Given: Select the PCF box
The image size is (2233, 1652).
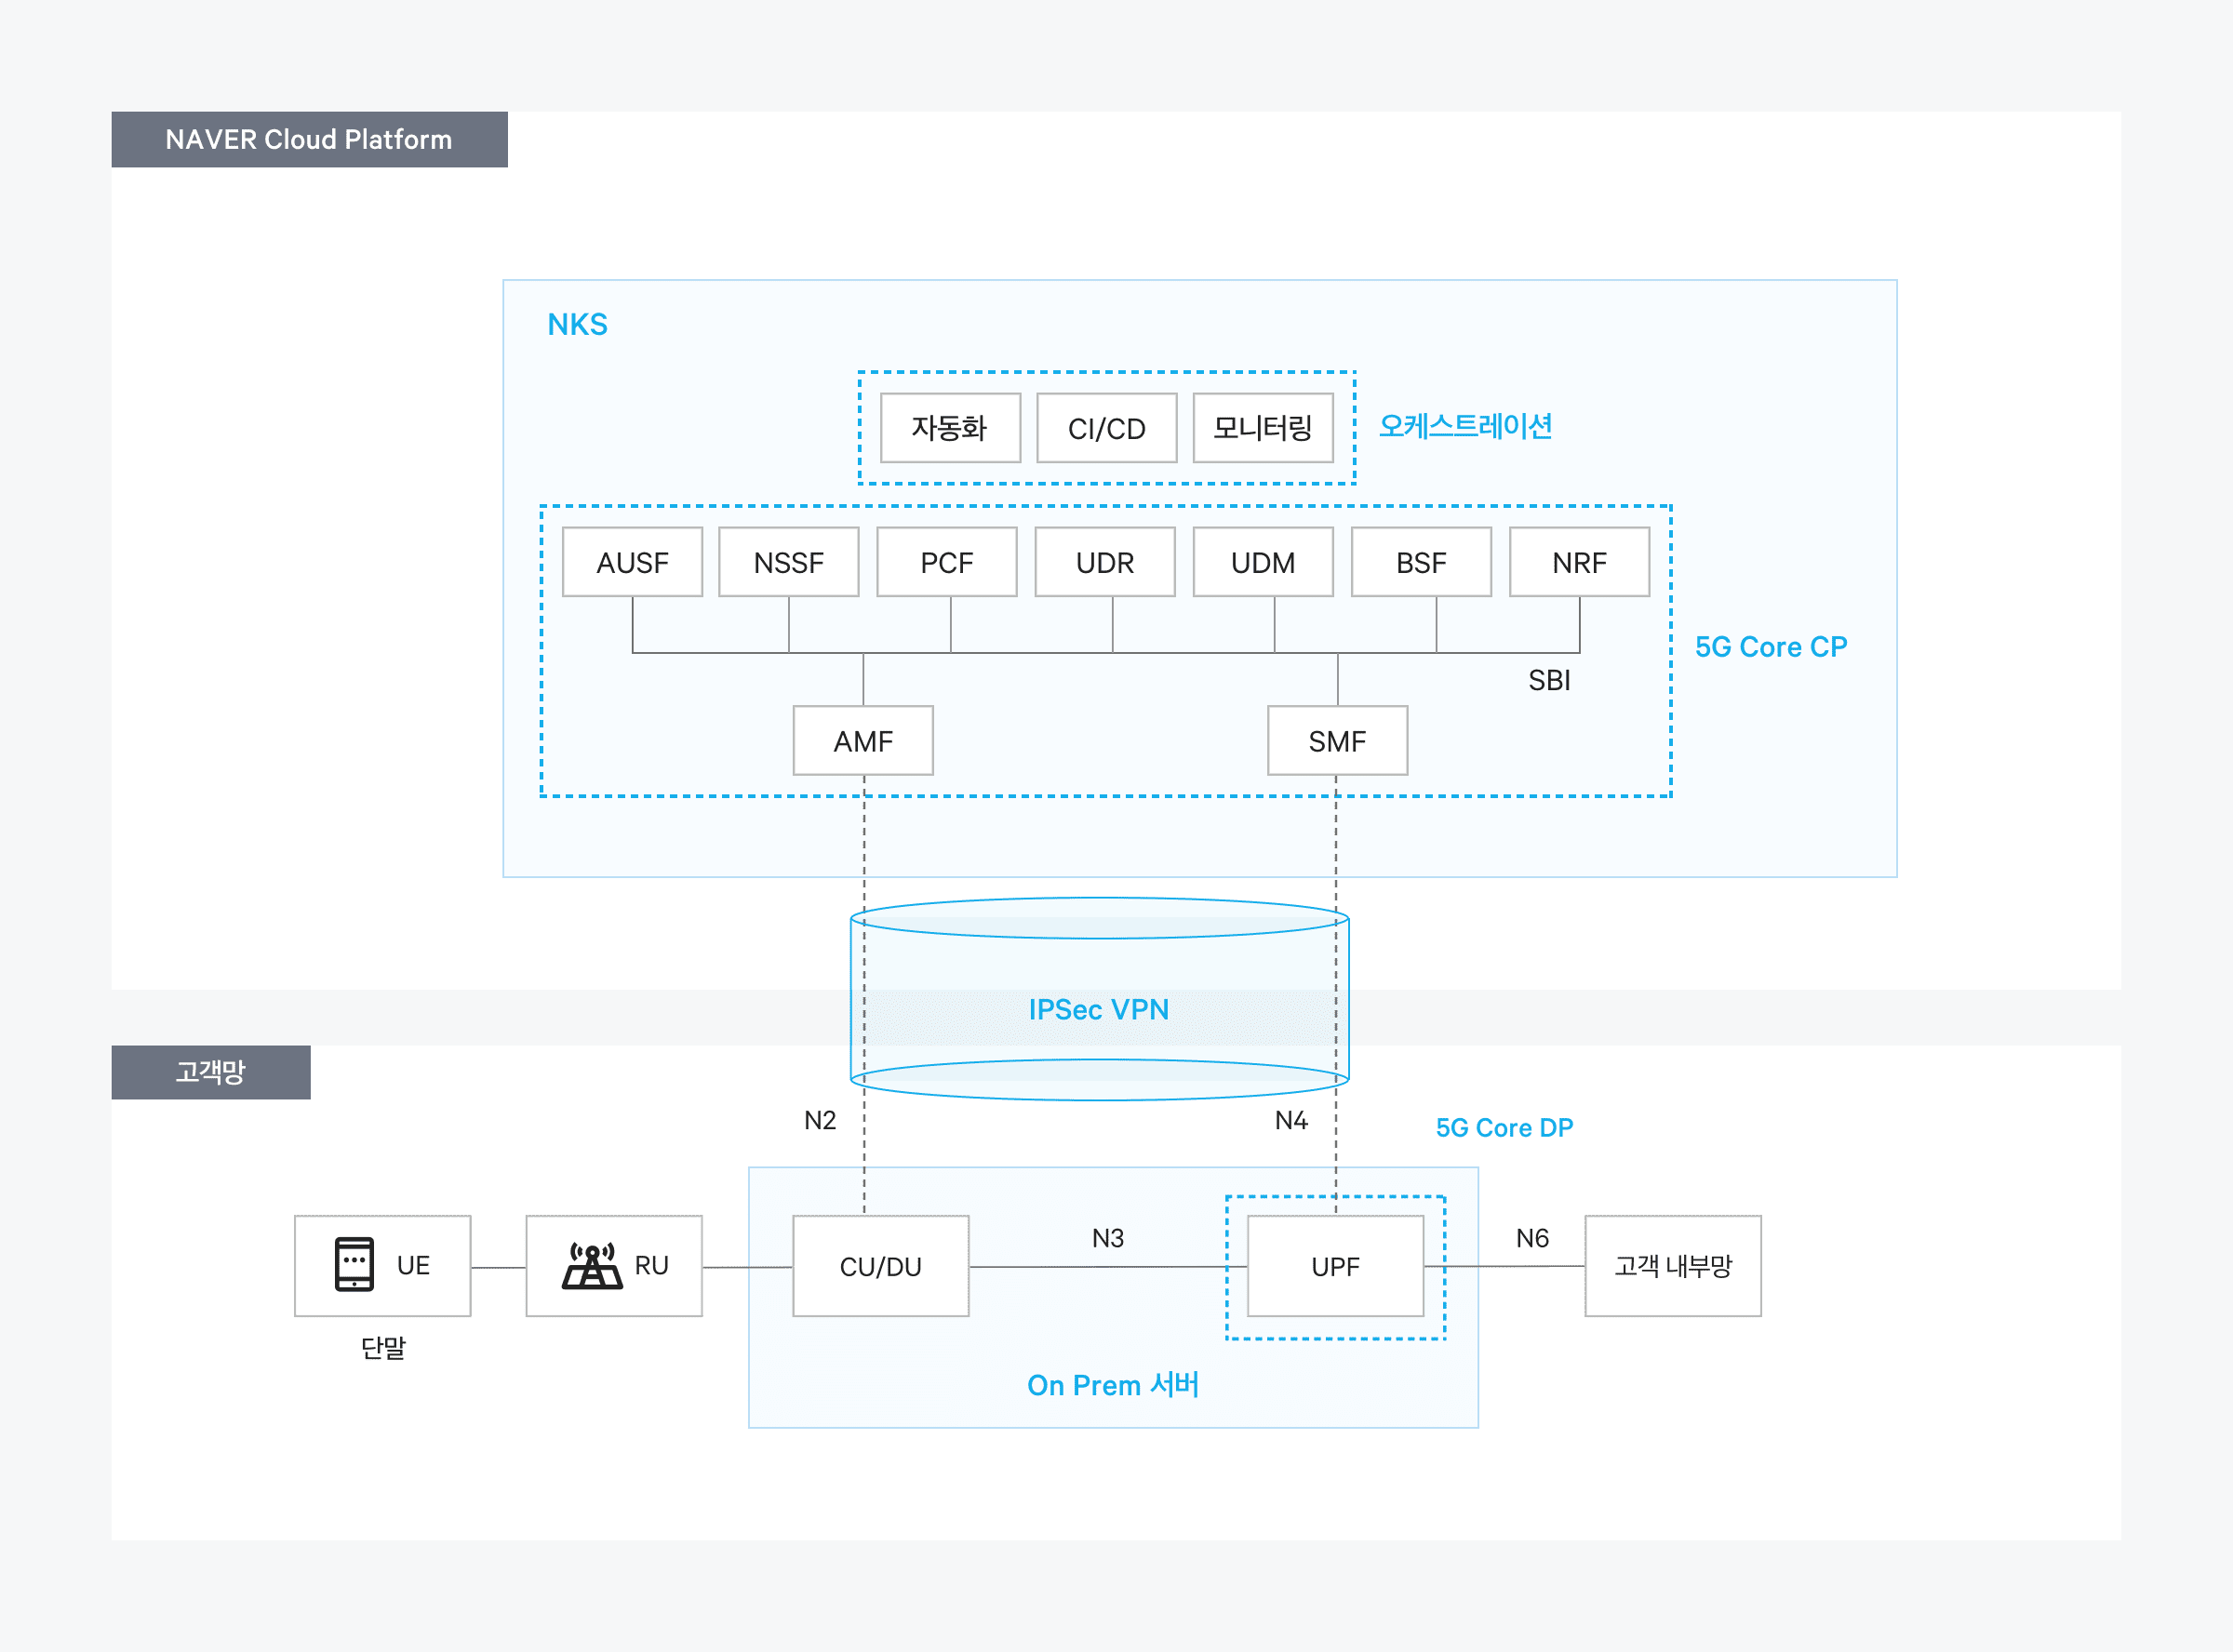Looking at the screenshot, I should (947, 562).
